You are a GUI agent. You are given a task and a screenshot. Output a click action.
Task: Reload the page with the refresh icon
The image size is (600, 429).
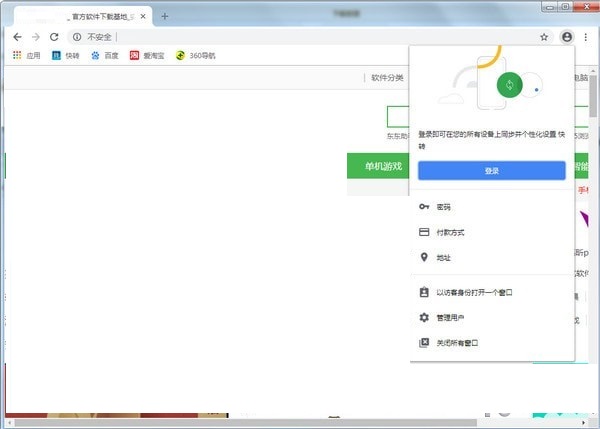[54, 37]
